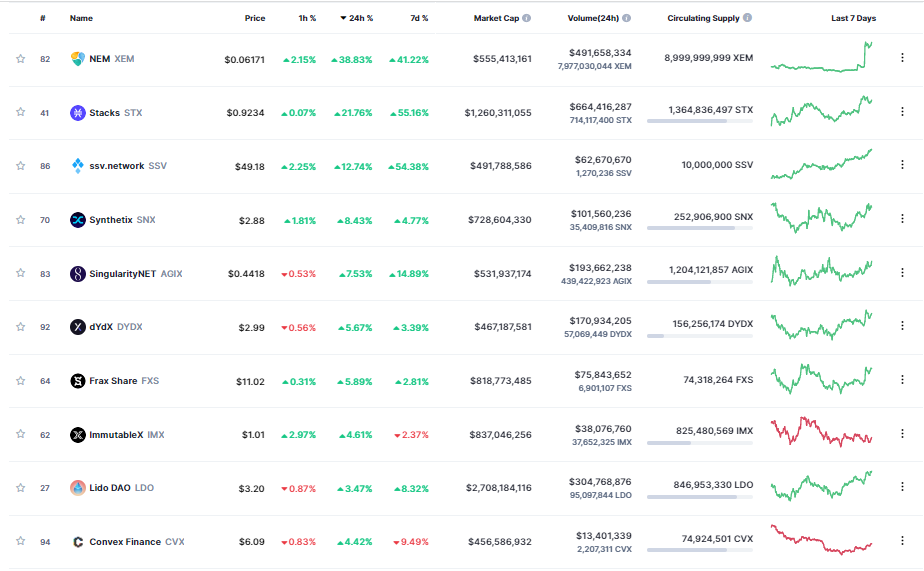The image size is (924, 571).
Task: Click the NEM coin logo
Action: pos(78,59)
